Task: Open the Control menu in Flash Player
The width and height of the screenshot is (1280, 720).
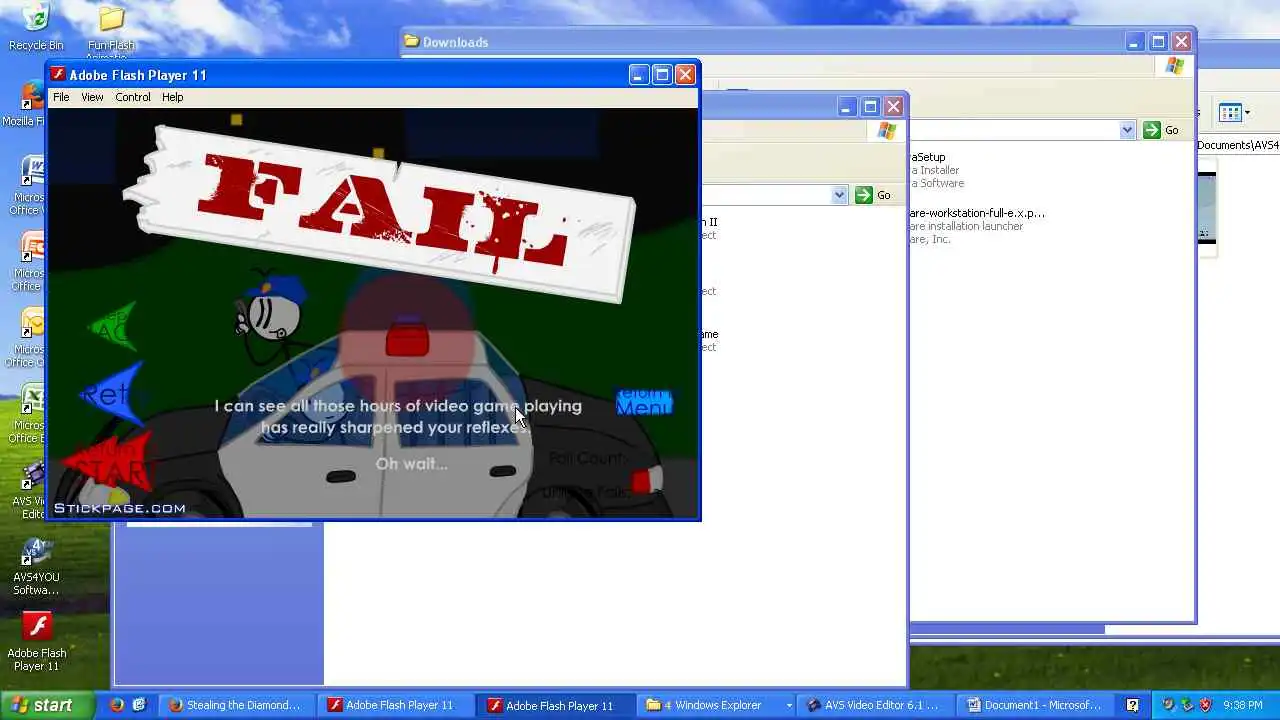Action: click(x=133, y=97)
